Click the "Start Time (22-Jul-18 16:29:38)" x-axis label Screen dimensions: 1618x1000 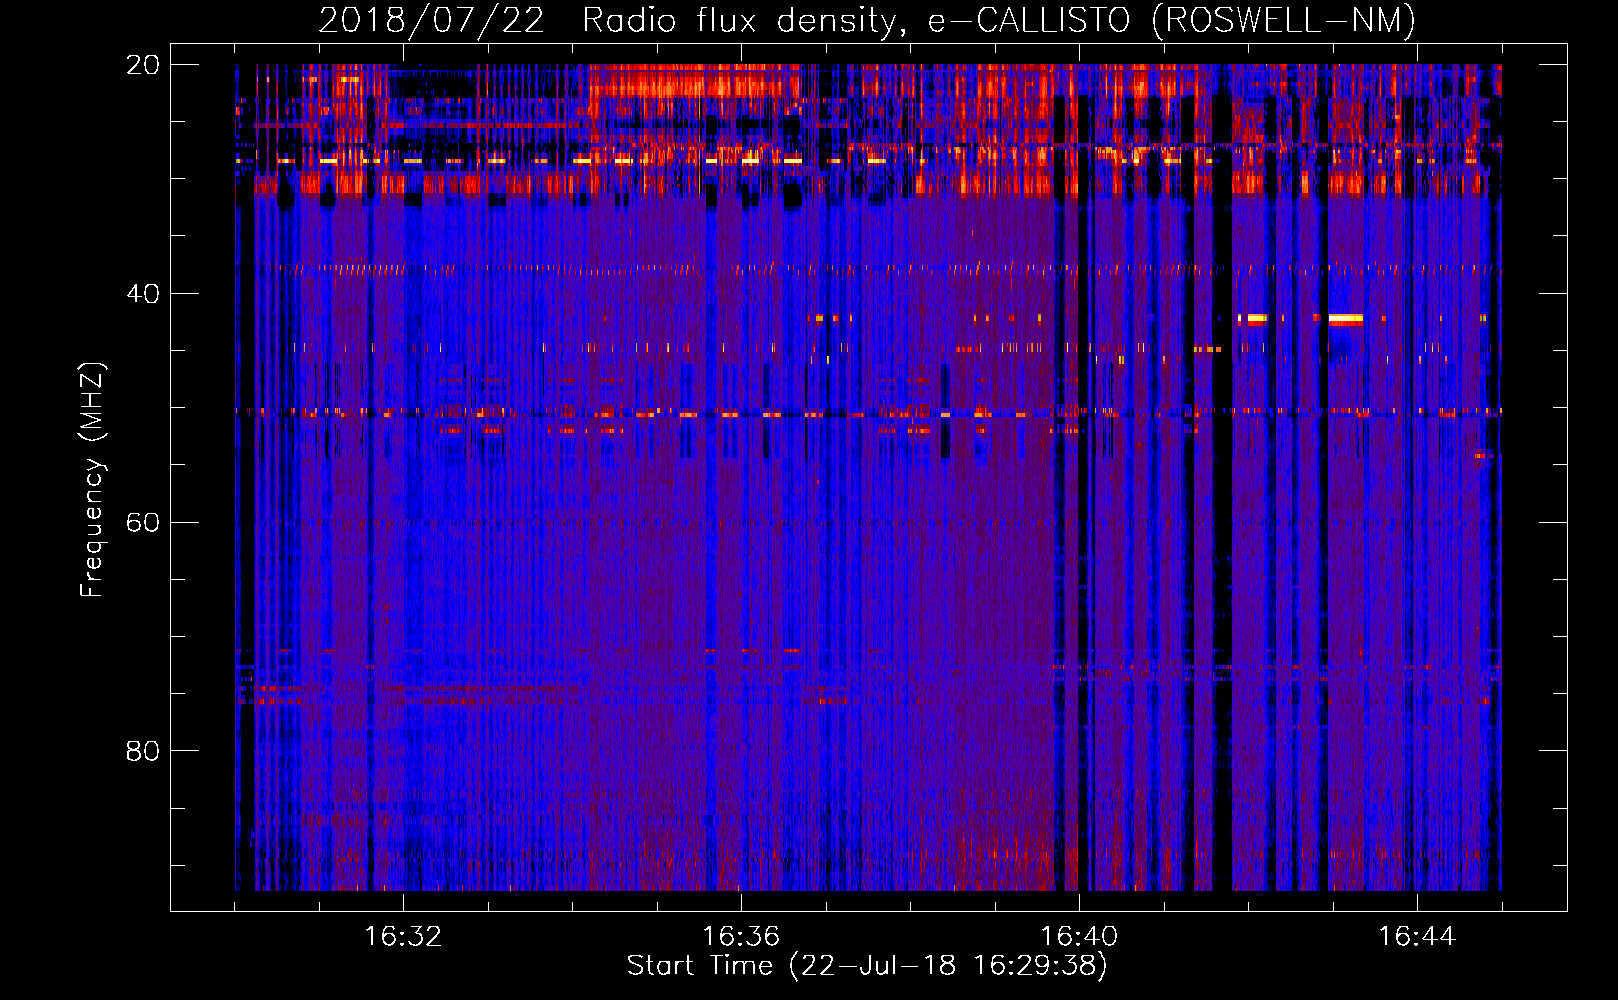[x=867, y=966]
